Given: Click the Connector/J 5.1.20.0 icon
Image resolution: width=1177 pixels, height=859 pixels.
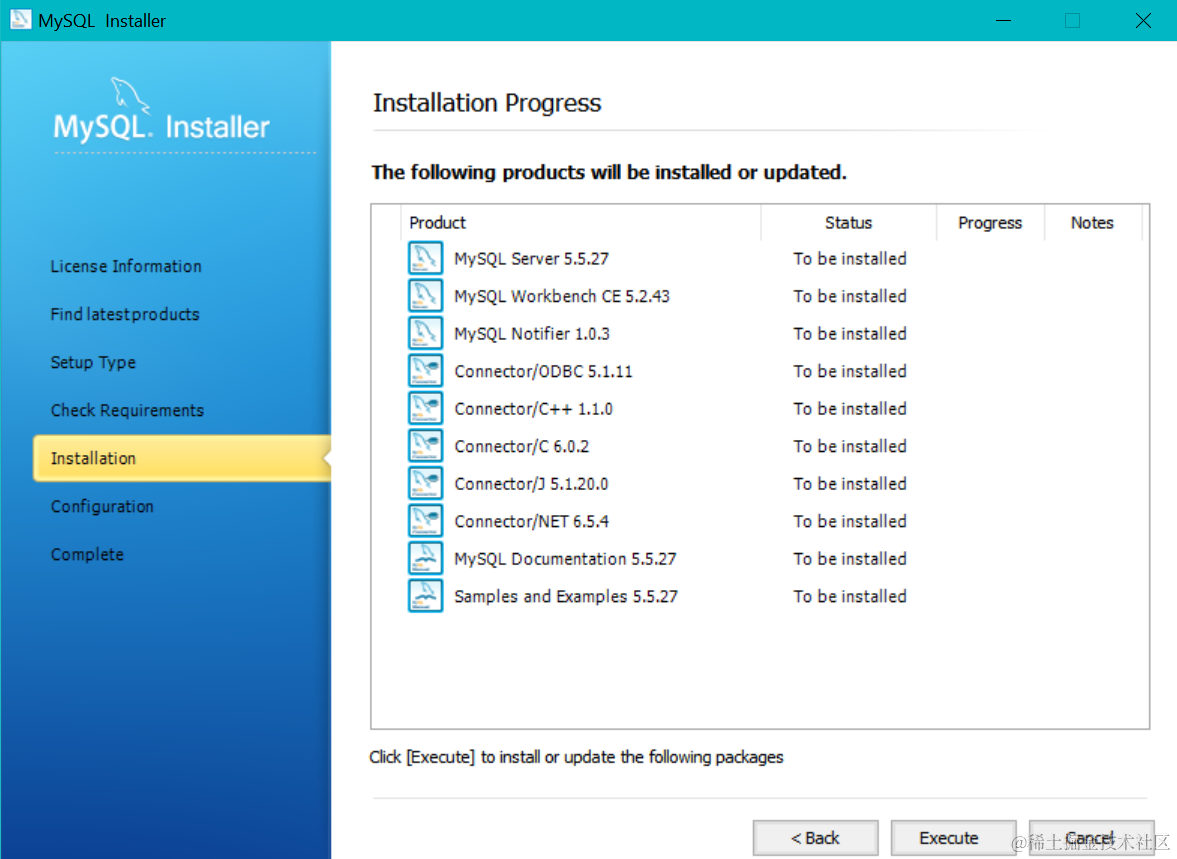Looking at the screenshot, I should pyautogui.click(x=425, y=484).
